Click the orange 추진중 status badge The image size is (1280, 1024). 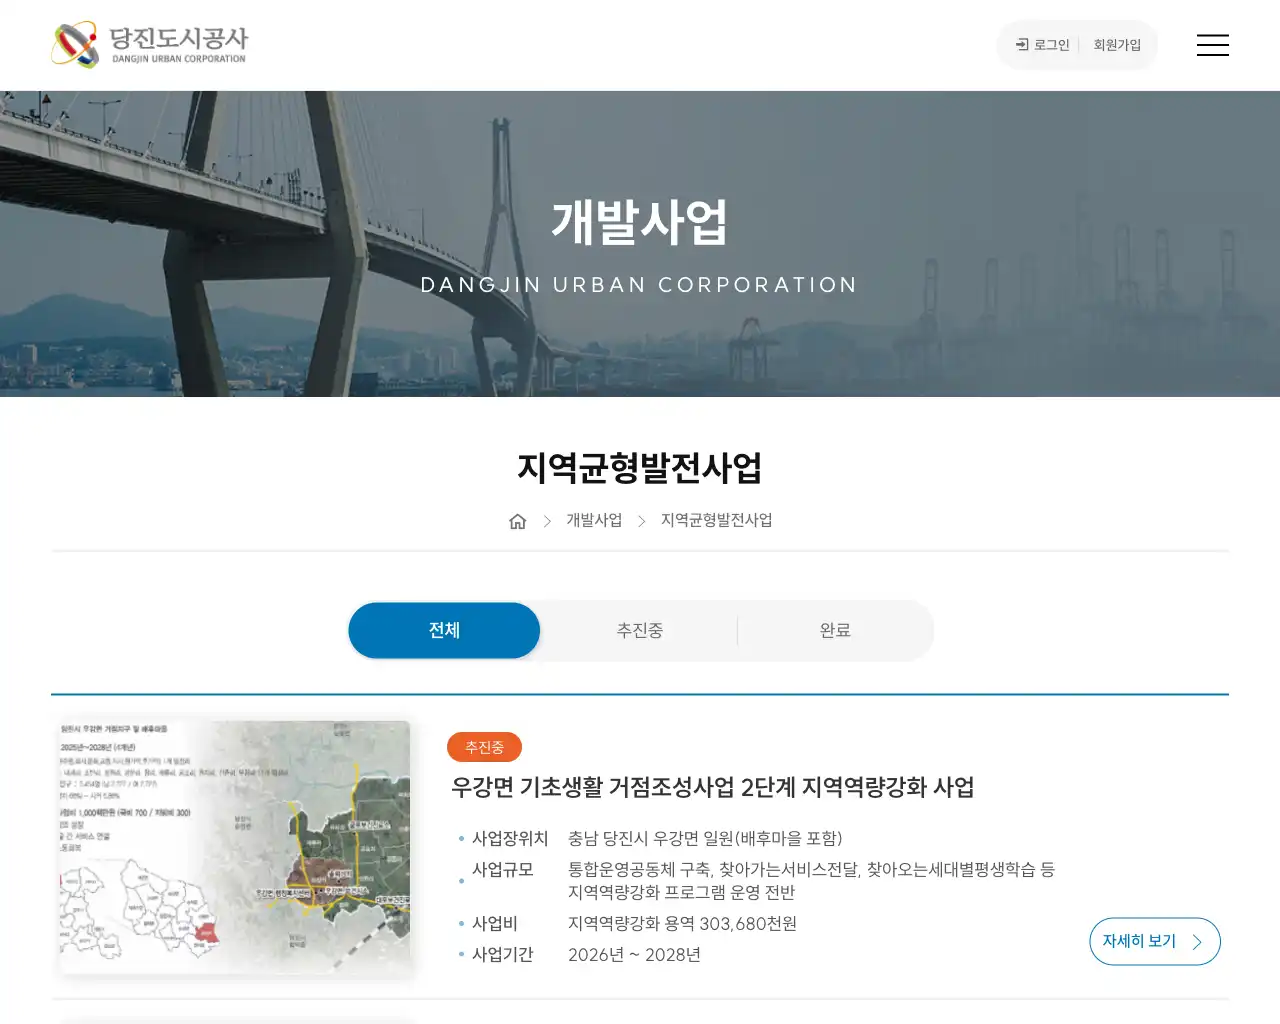pos(484,747)
